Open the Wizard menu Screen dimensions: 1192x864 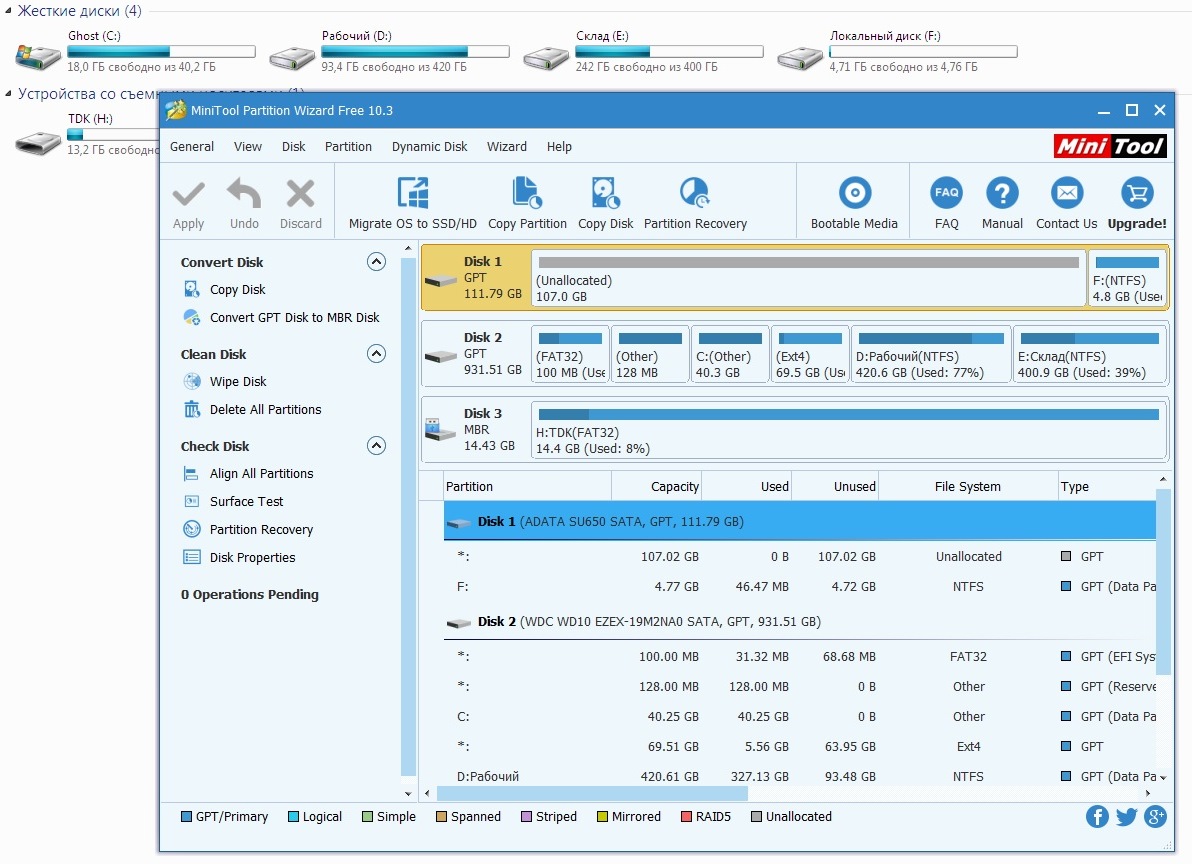507,147
